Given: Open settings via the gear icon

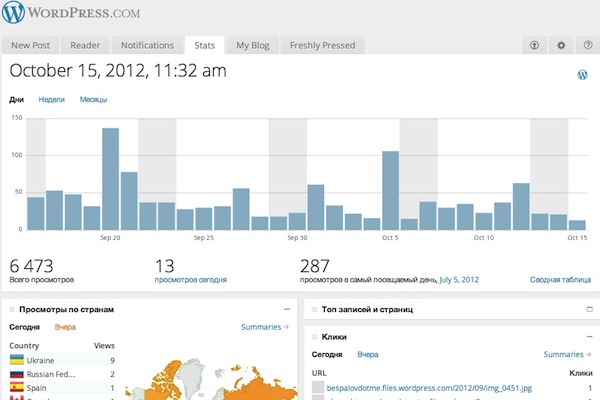Looking at the screenshot, I should pyautogui.click(x=560, y=46).
